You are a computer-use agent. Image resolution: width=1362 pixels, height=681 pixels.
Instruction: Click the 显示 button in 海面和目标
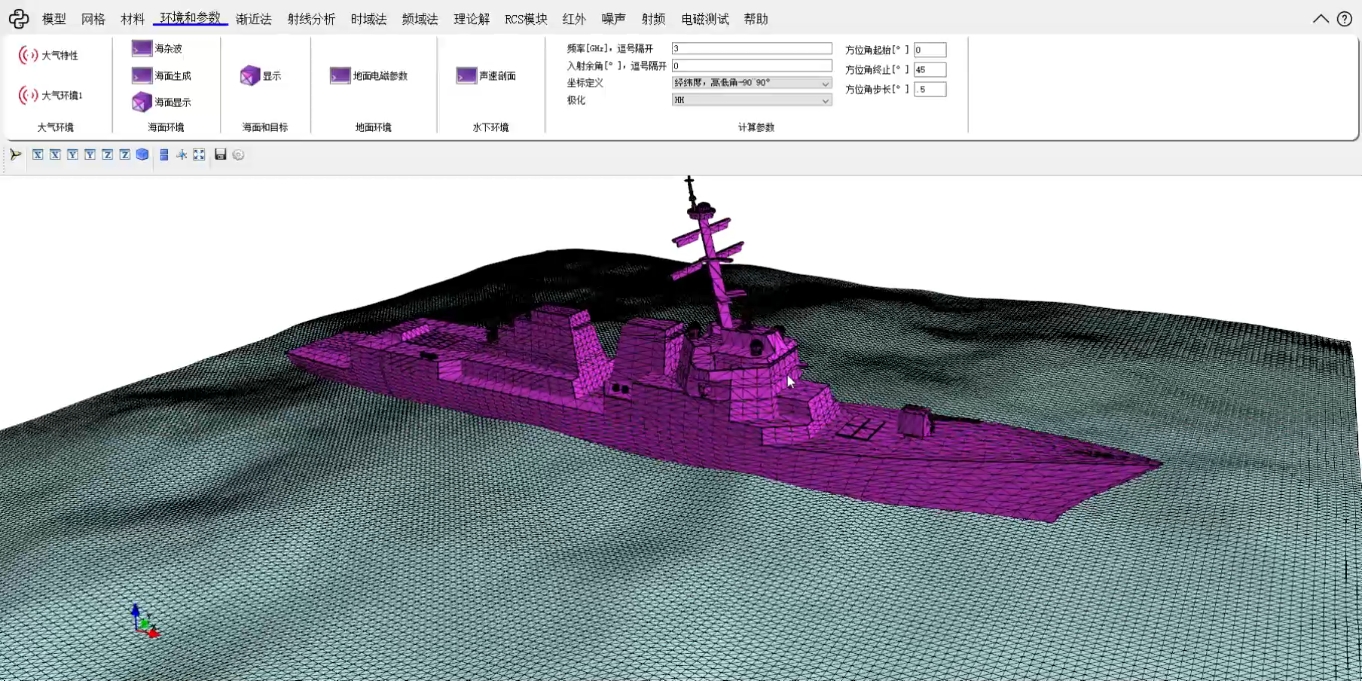click(x=250, y=76)
